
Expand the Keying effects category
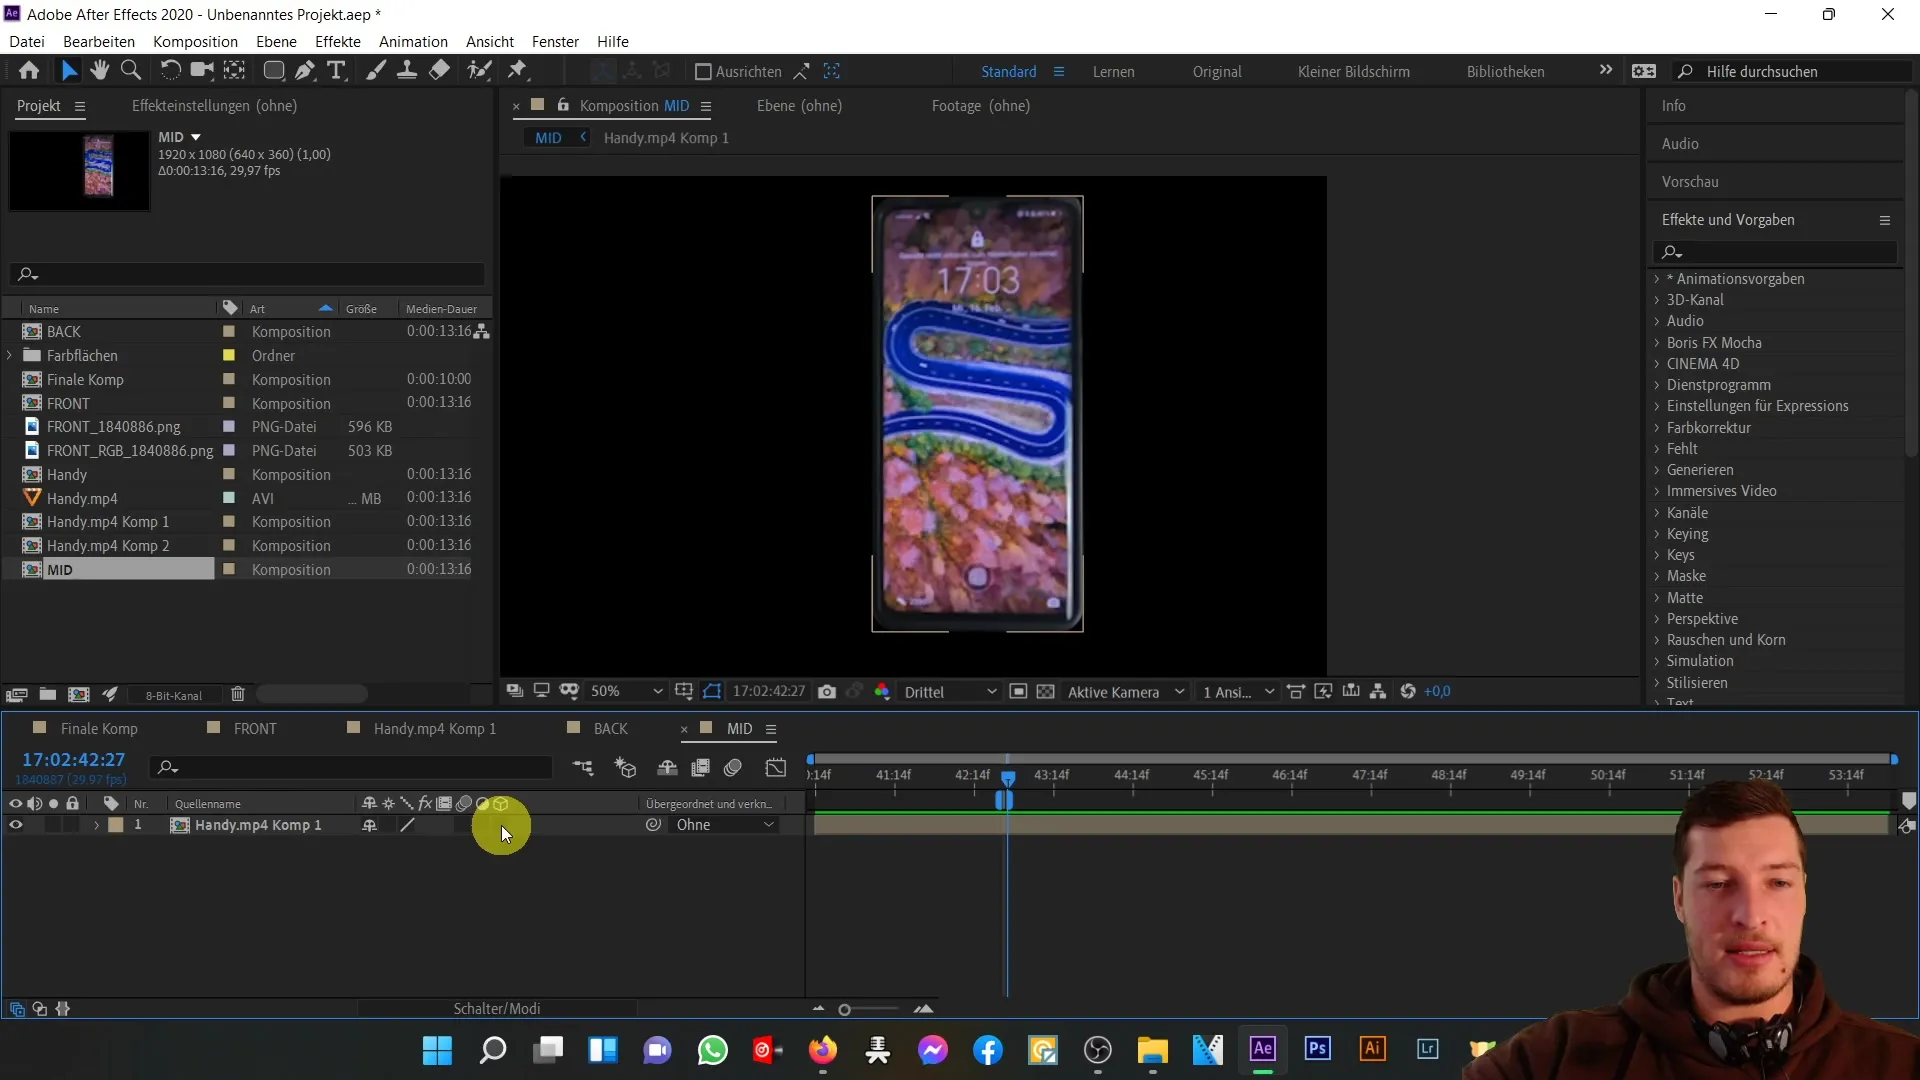tap(1656, 534)
